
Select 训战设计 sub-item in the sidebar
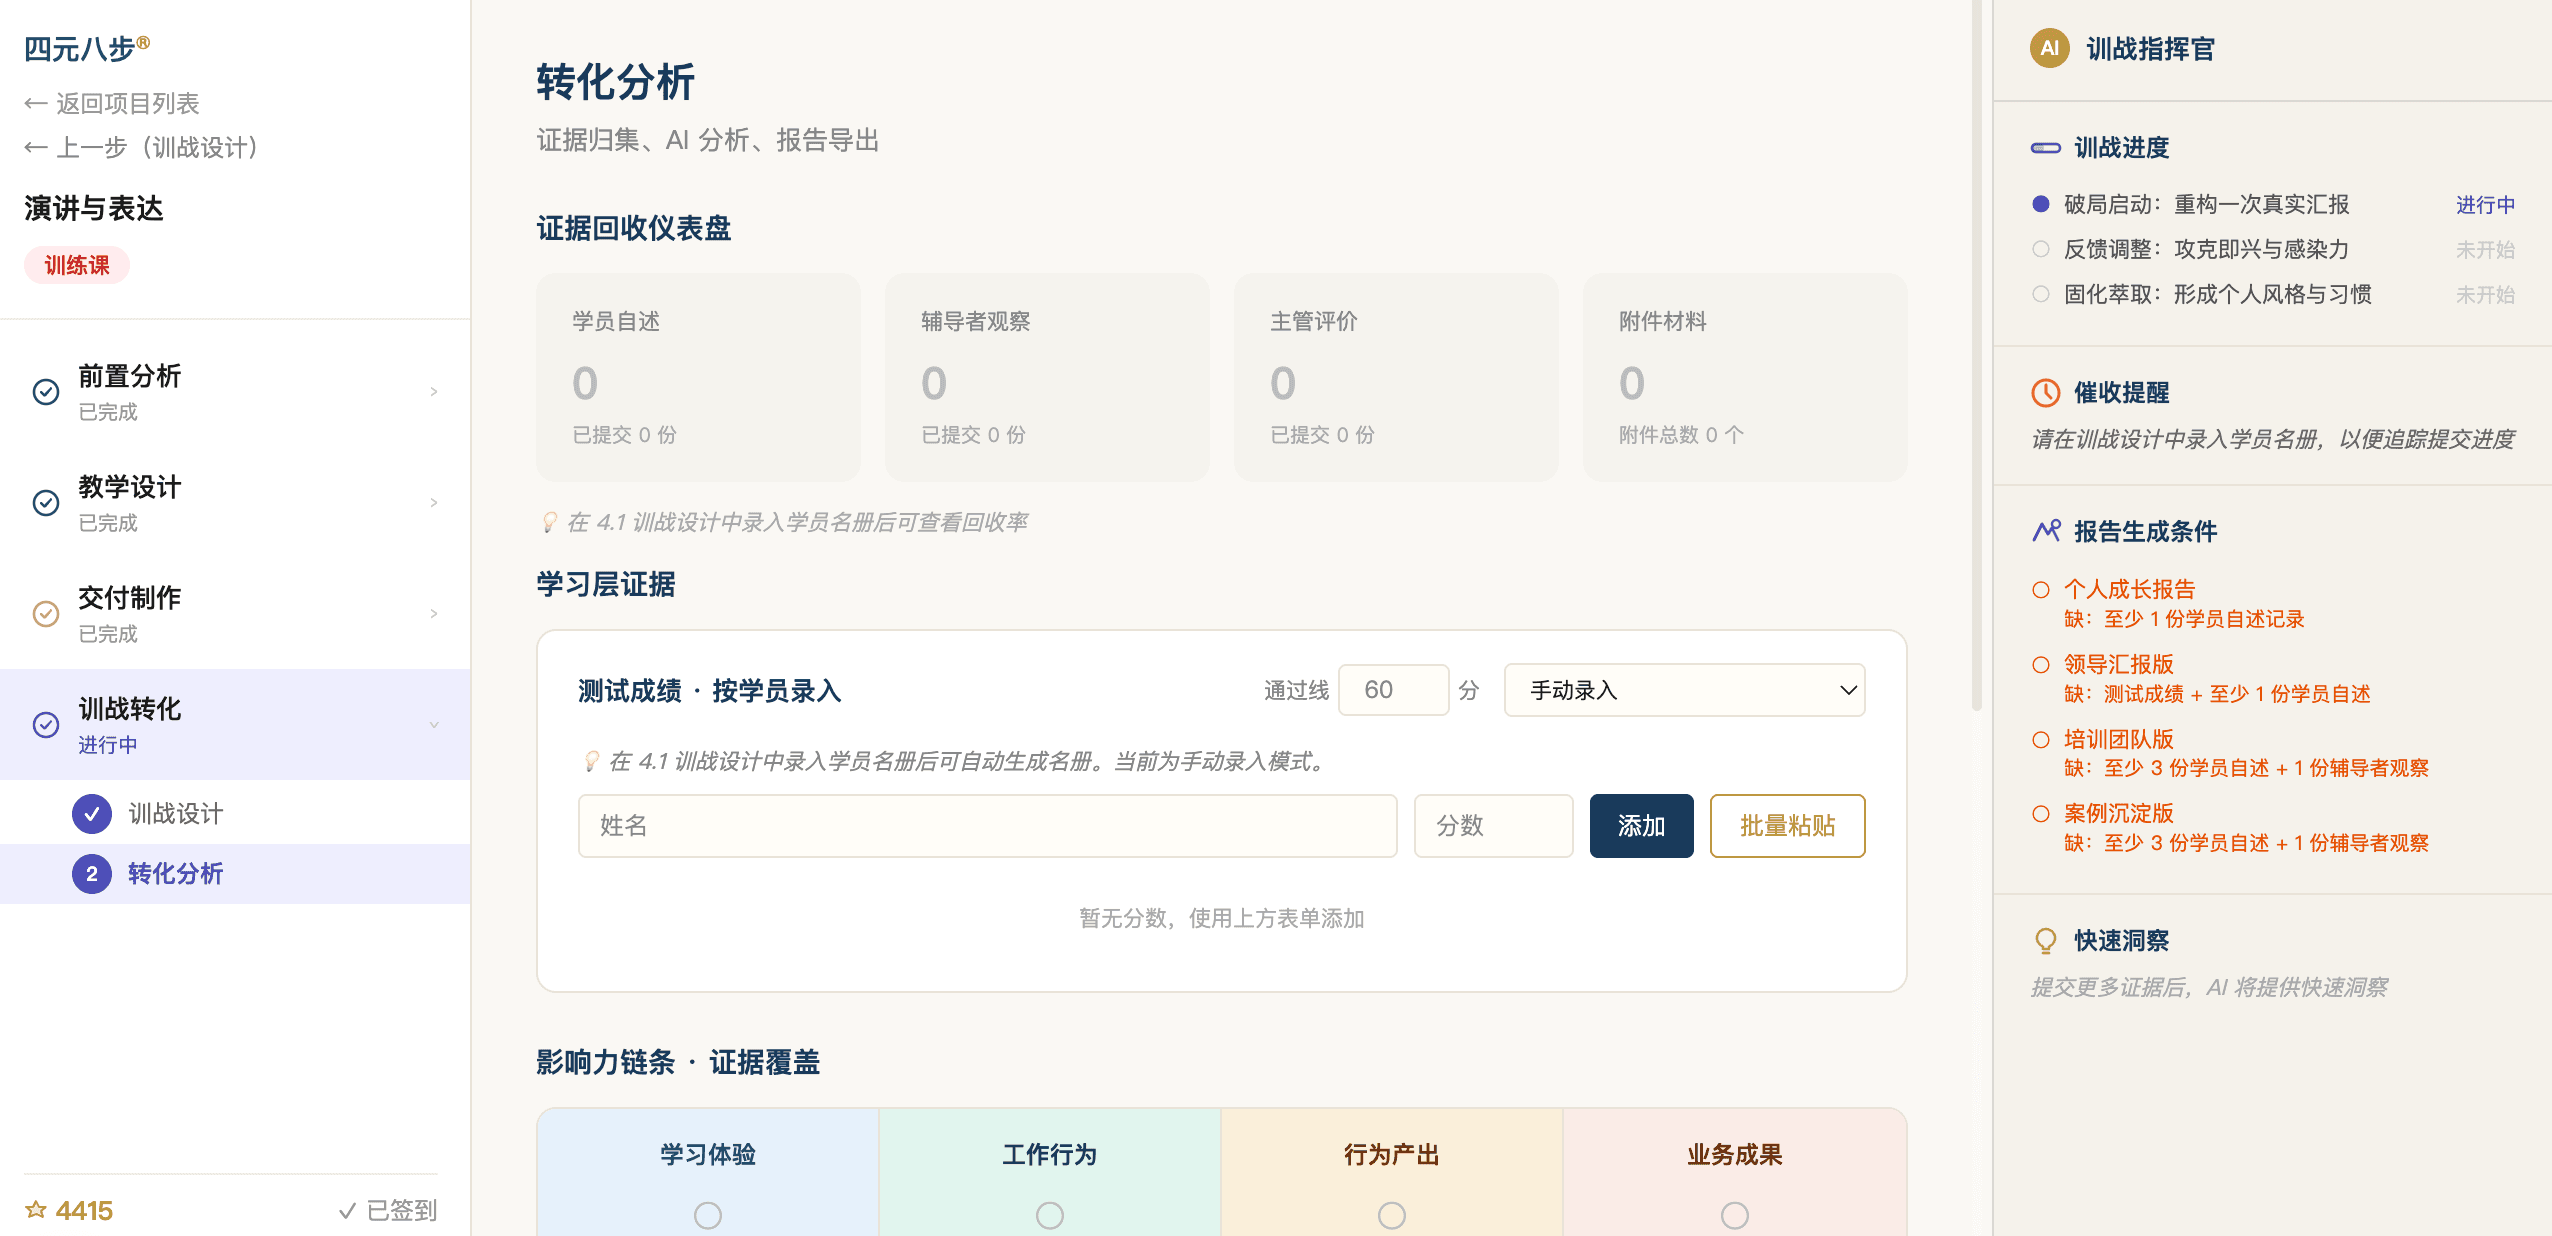point(176,813)
